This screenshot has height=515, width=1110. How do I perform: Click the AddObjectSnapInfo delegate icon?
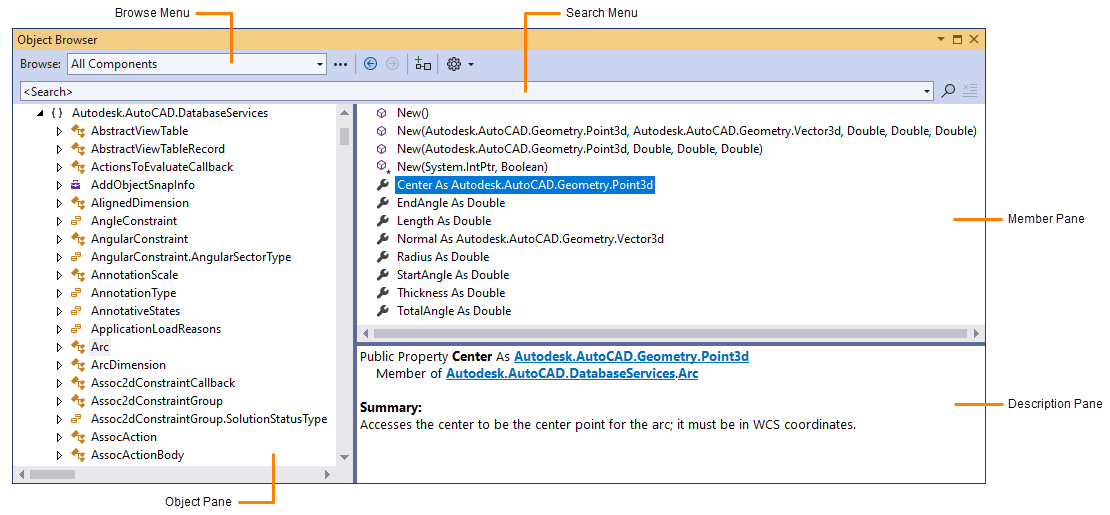[x=76, y=185]
